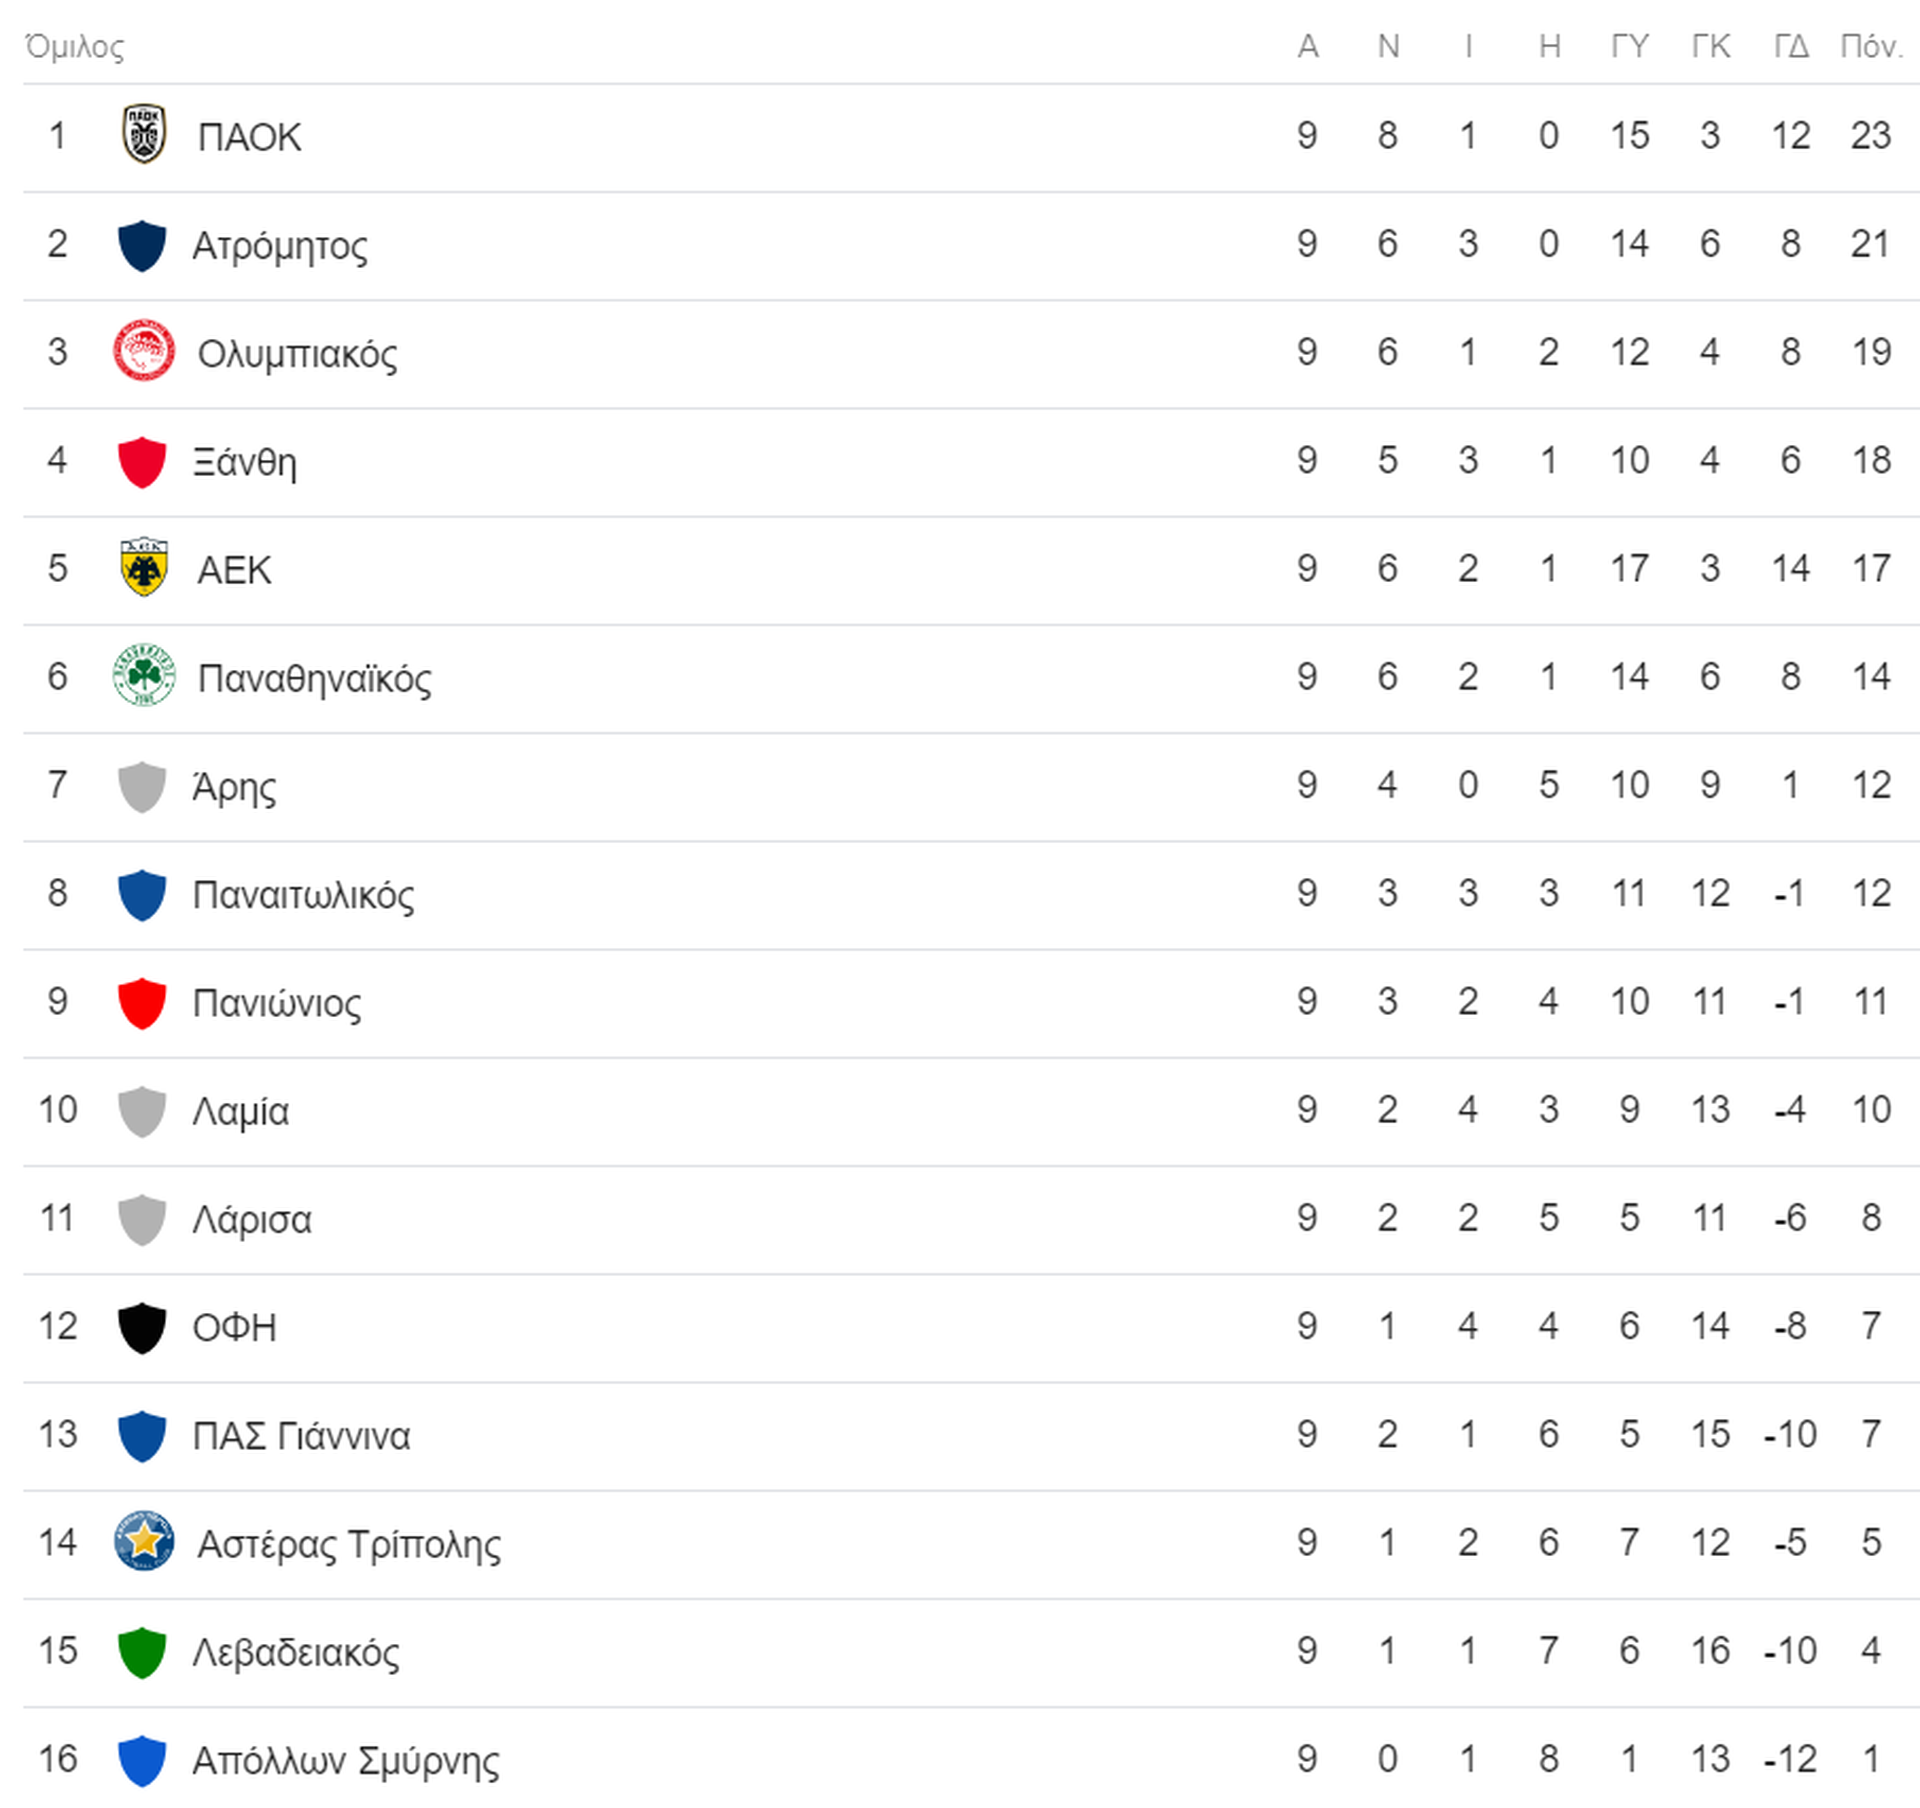Click the Ατρόμητος dark navy shield icon
This screenshot has height=1808, width=1920.
(142, 246)
